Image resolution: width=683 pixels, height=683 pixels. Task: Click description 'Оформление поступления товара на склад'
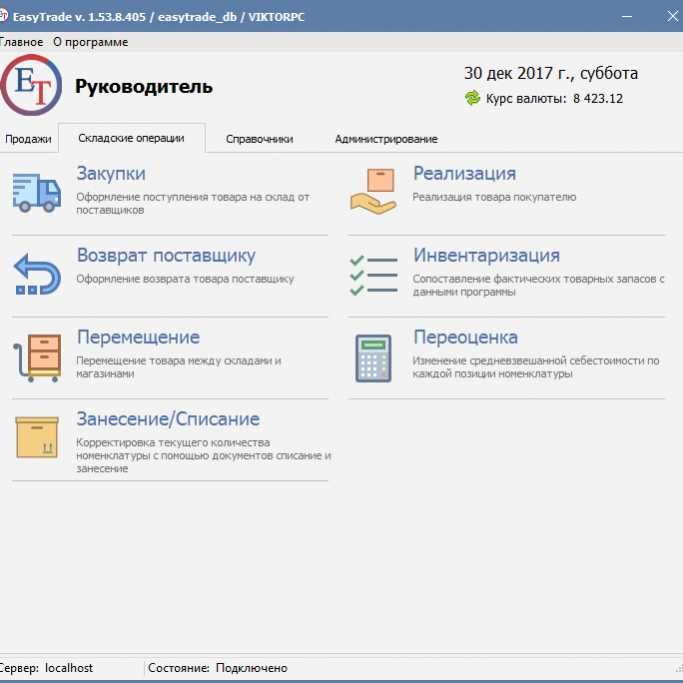[x=193, y=203]
